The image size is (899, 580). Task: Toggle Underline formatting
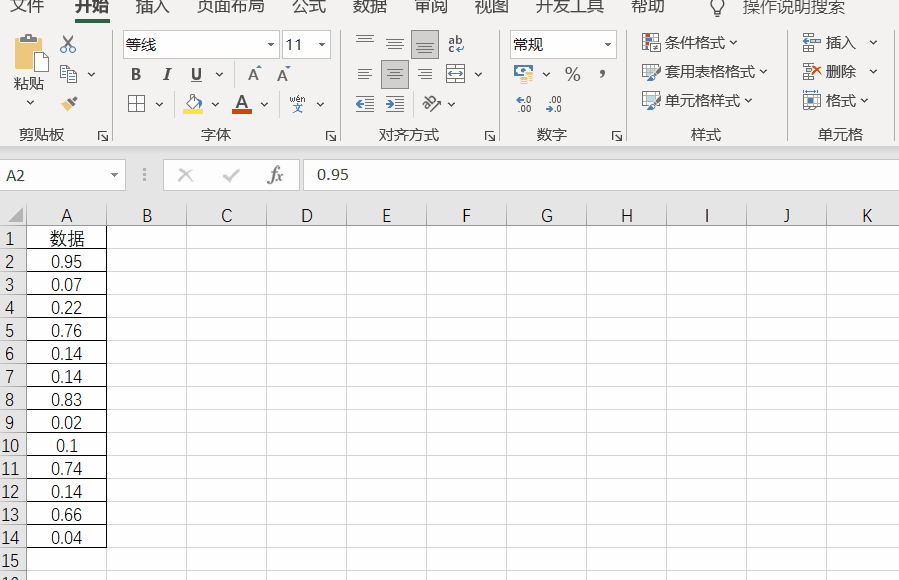[197, 74]
